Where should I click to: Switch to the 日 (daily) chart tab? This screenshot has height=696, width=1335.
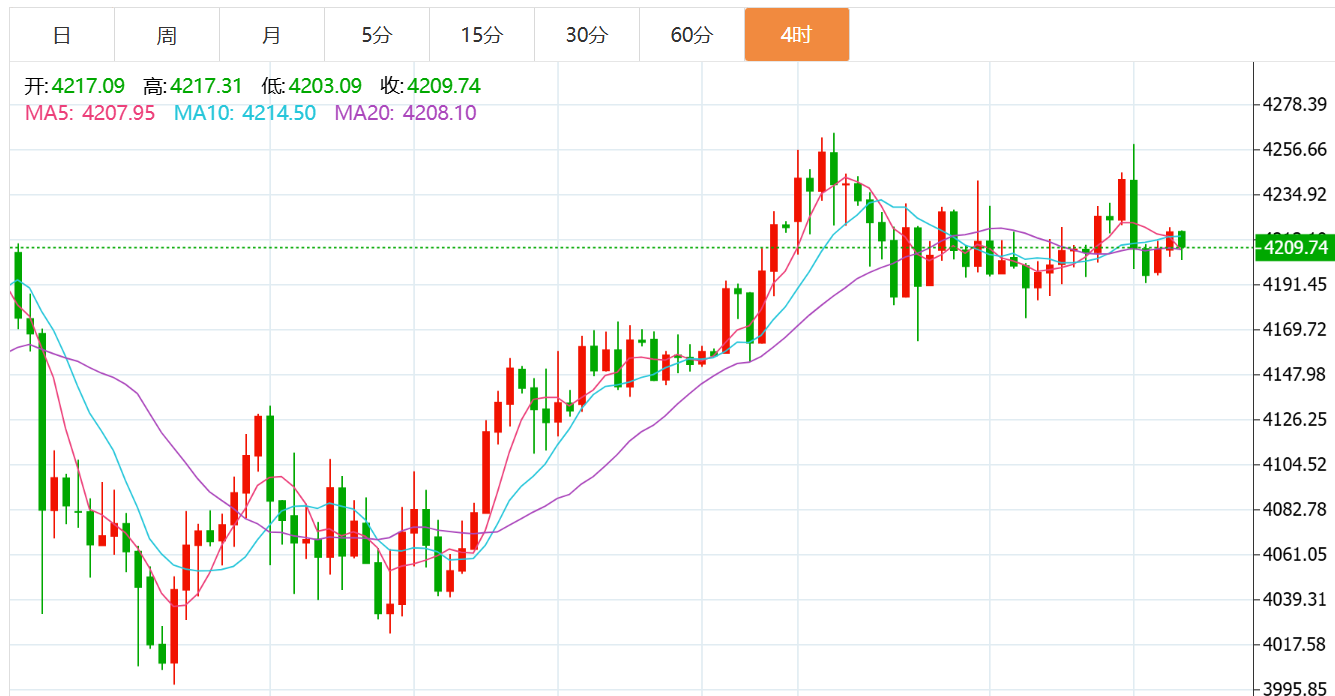[x=62, y=35]
